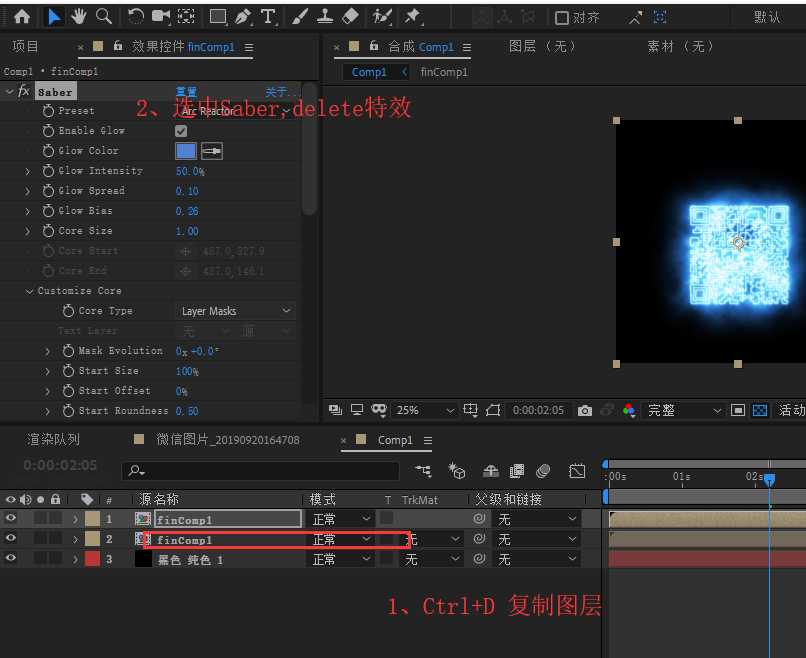806x658 pixels.
Task: Click the viewer timecode 0:00:02:05
Action: pyautogui.click(x=538, y=410)
